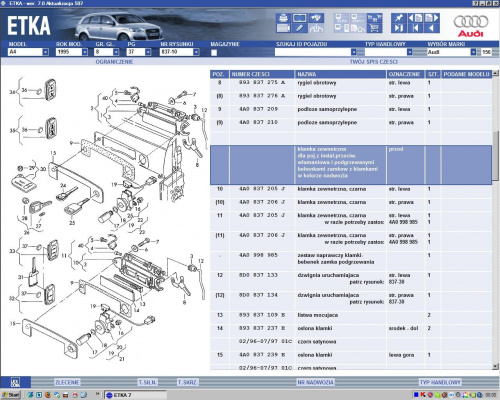500x400 pixels.
Task: Click the greyed documents copy icon
Action: [358, 28]
